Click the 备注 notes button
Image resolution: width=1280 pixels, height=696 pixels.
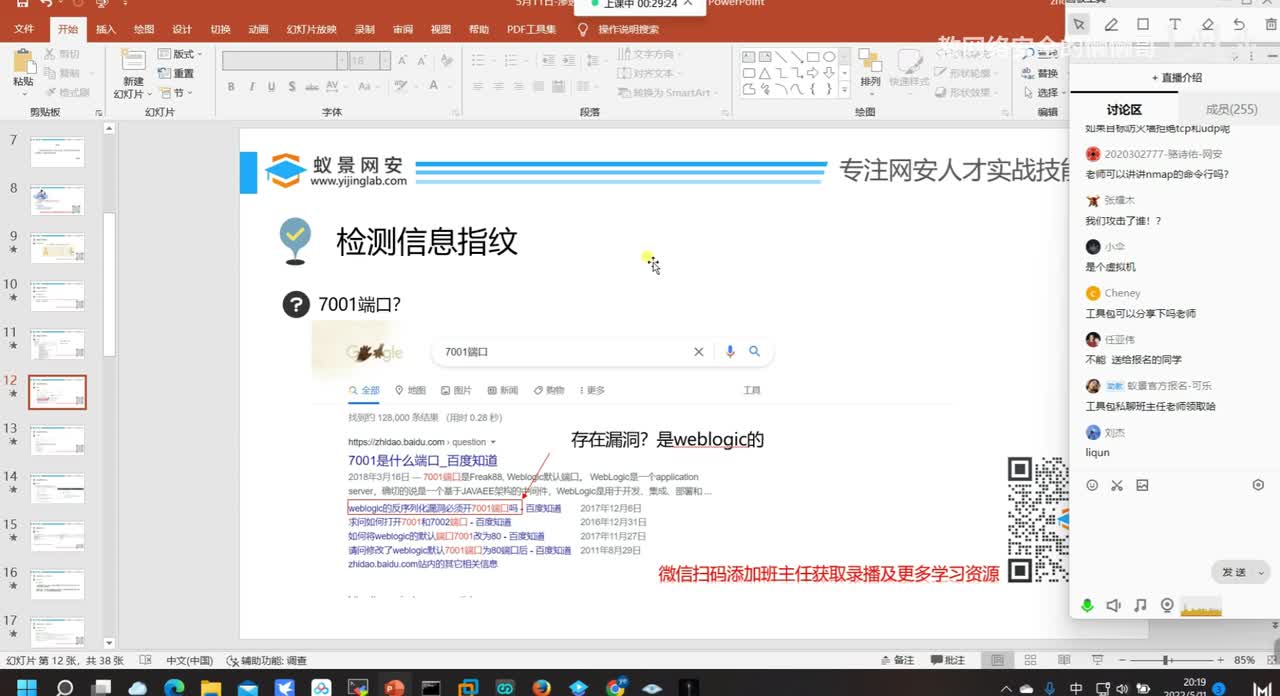point(898,660)
